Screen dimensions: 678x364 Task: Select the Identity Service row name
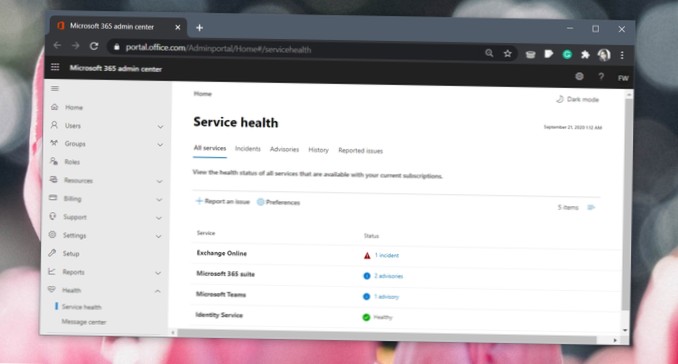[x=219, y=315]
